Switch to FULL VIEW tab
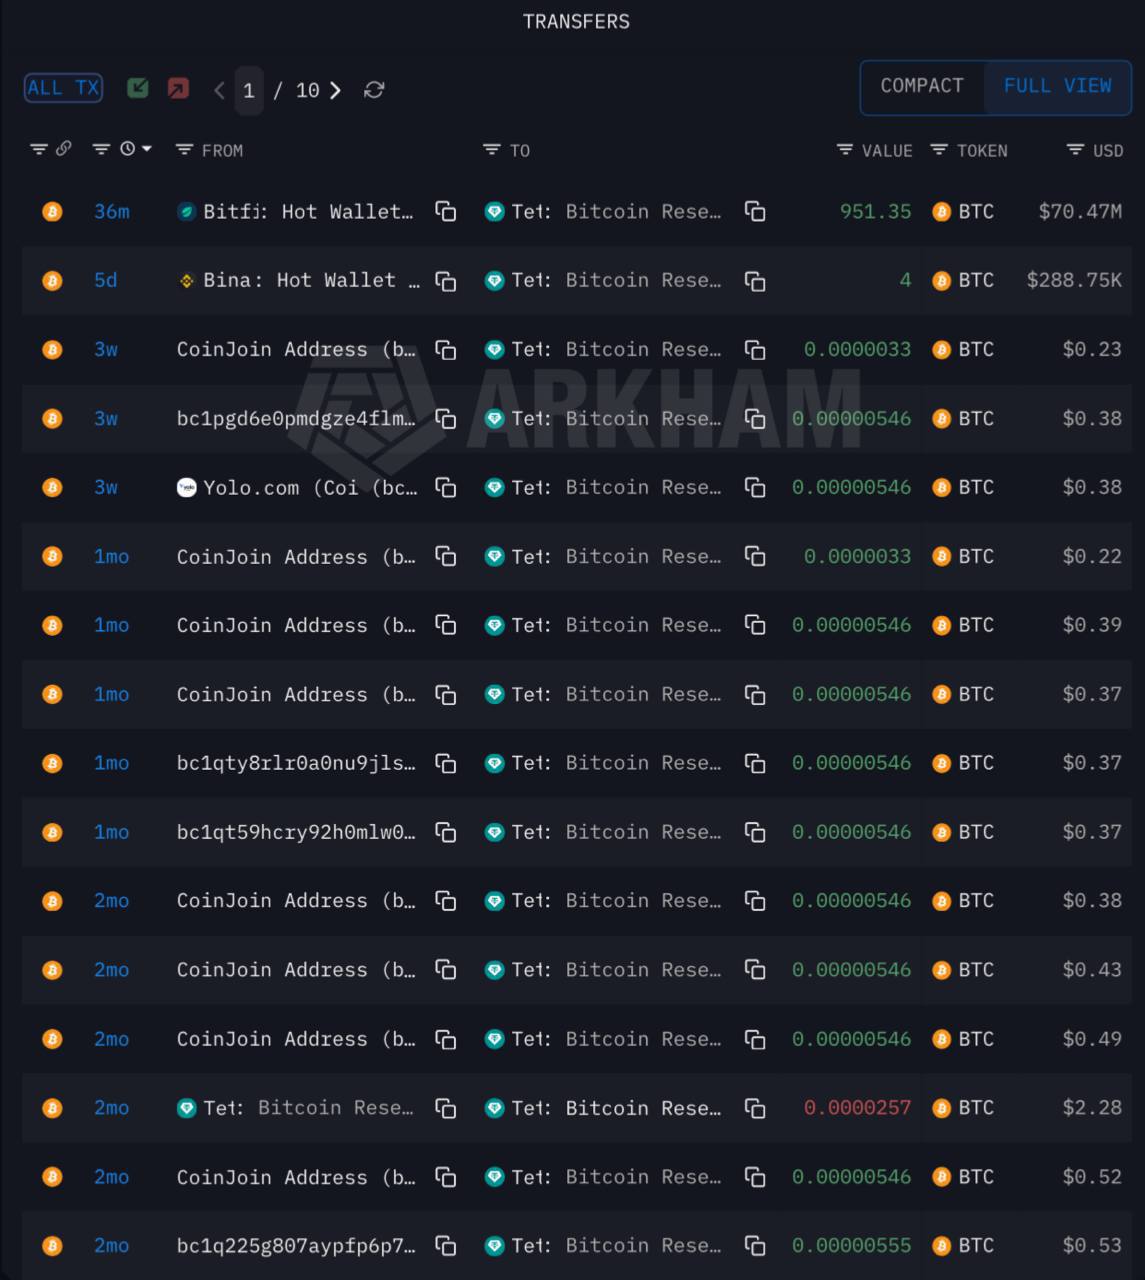This screenshot has width=1145, height=1280. pos(1057,86)
